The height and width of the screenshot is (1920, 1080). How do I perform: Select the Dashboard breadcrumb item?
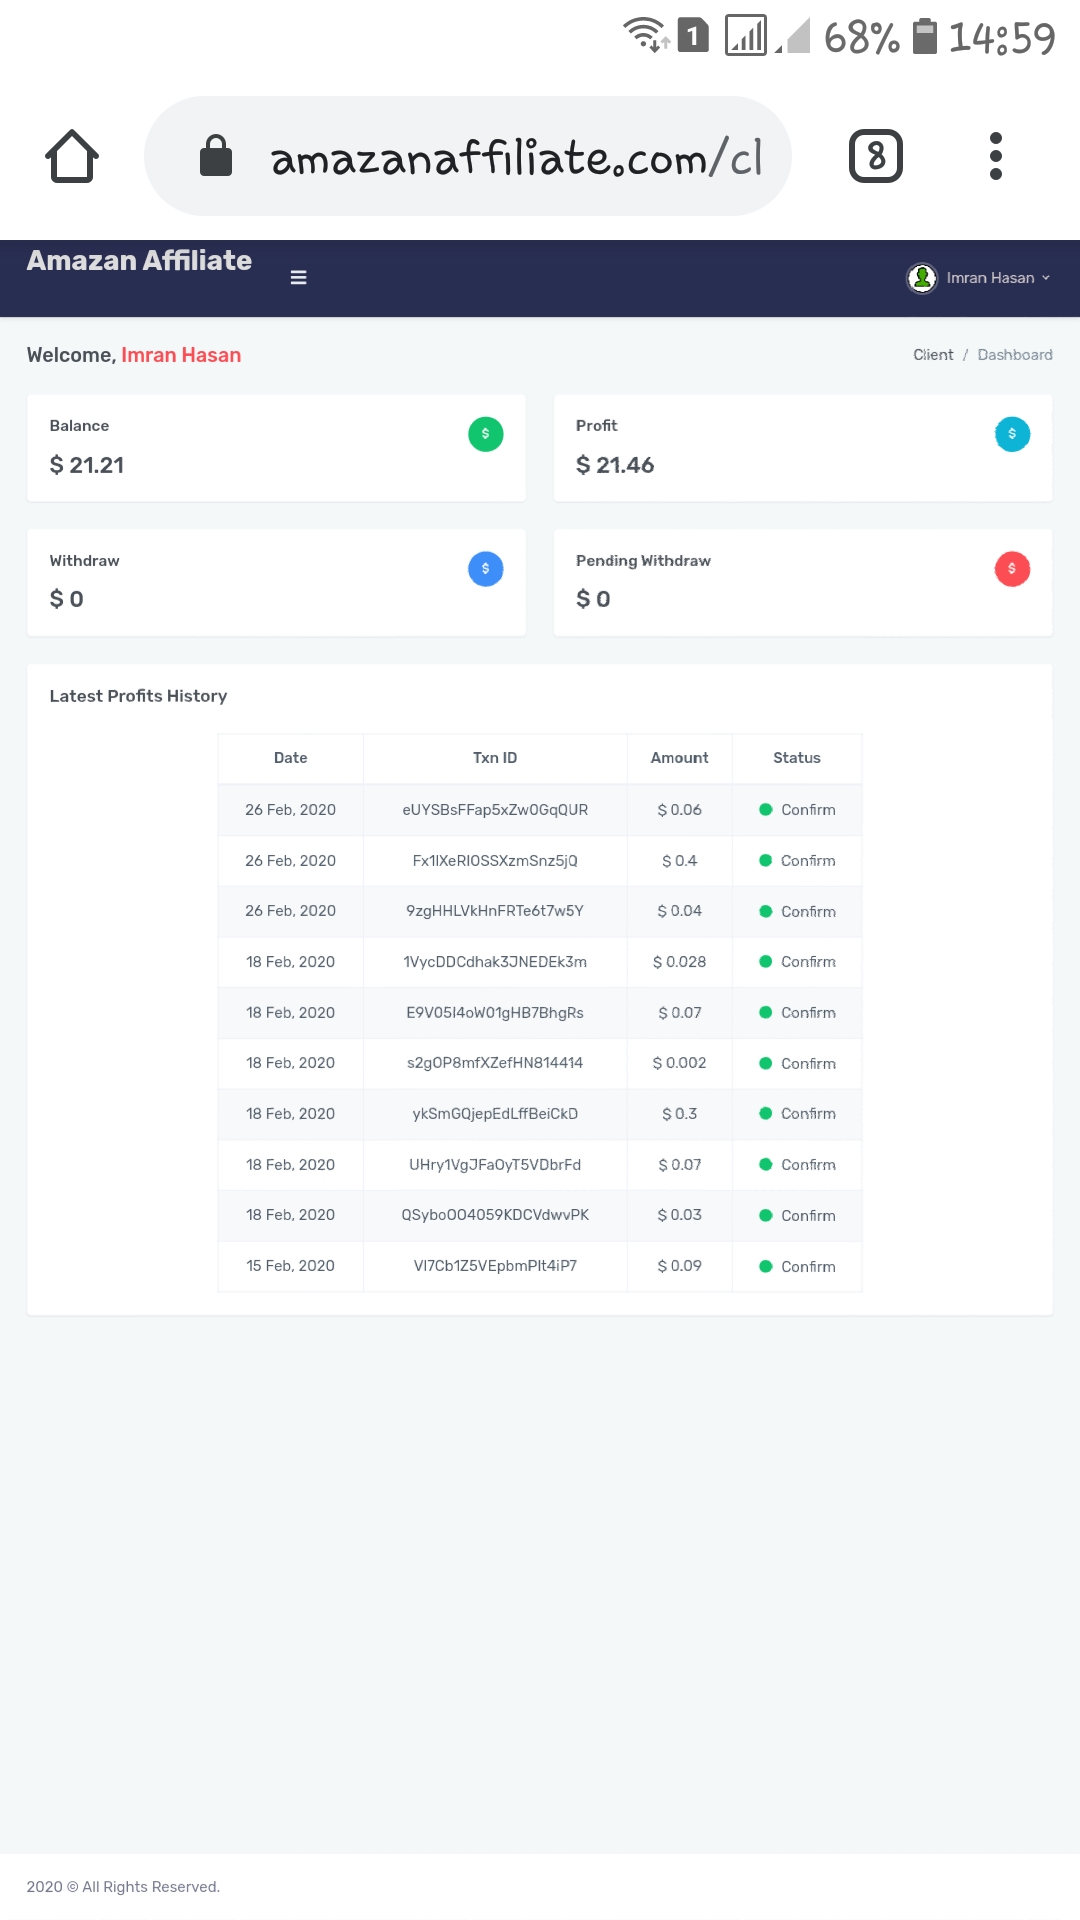point(1014,355)
